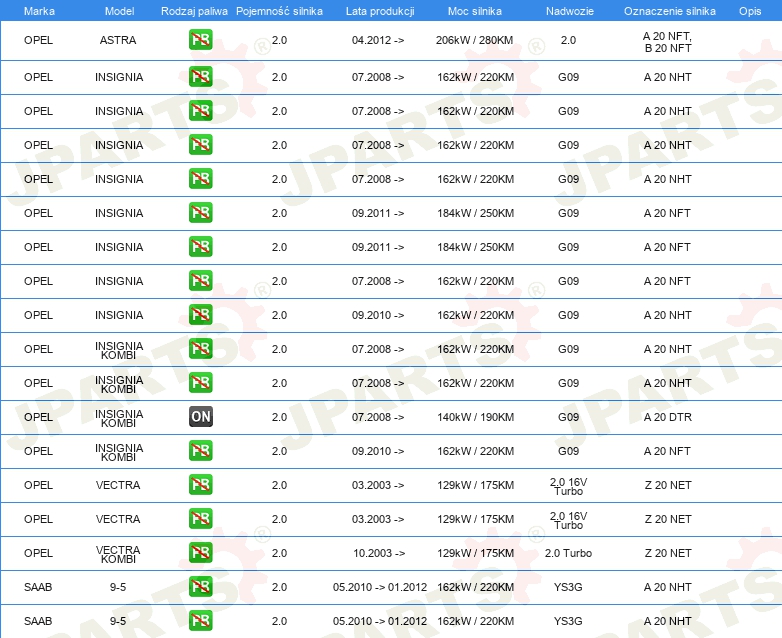Click the Pojemność silnika column header

279,11
